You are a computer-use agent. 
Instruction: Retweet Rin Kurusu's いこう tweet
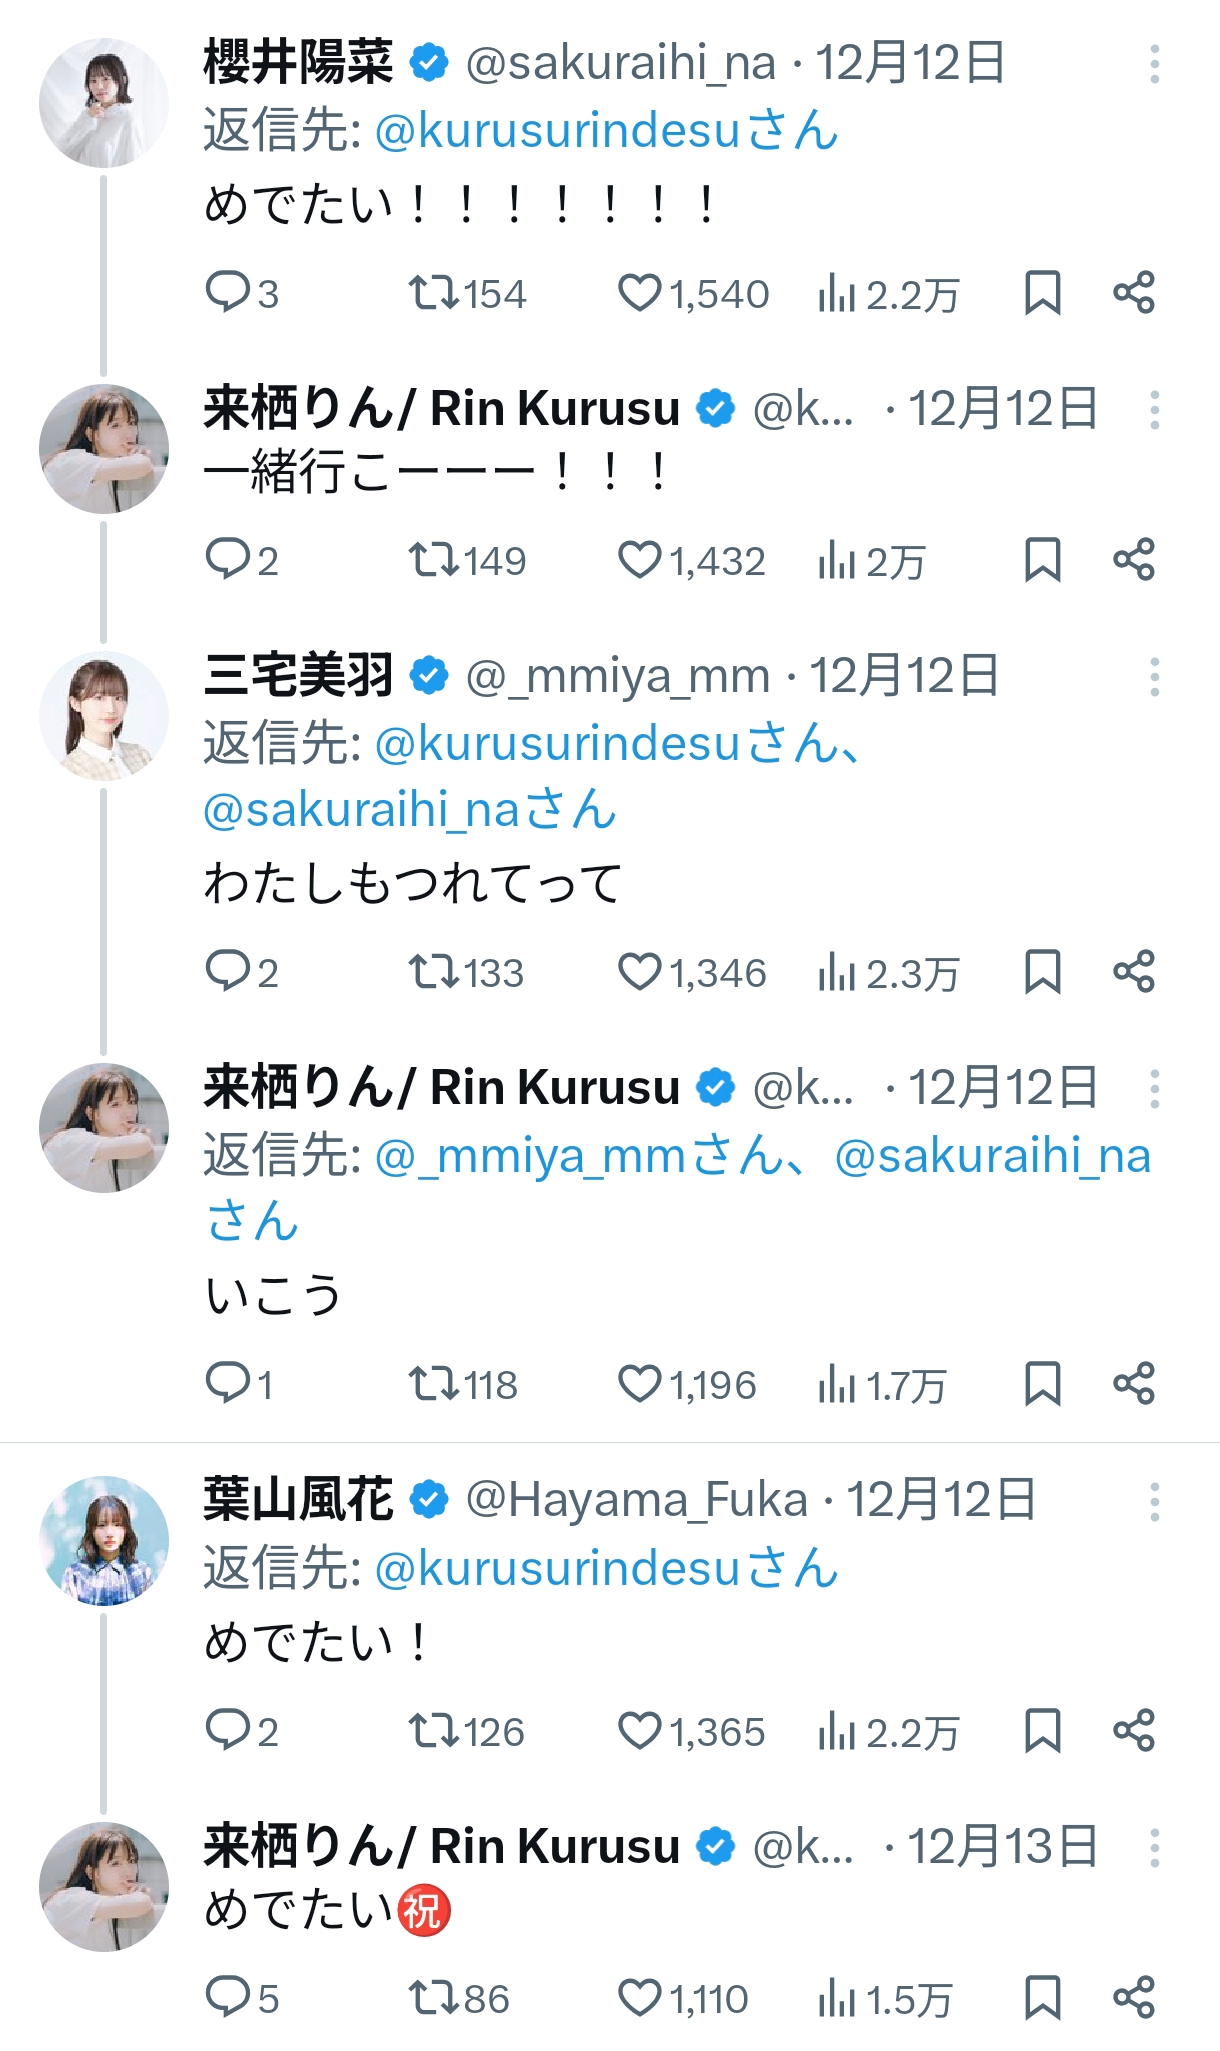[x=433, y=1384]
